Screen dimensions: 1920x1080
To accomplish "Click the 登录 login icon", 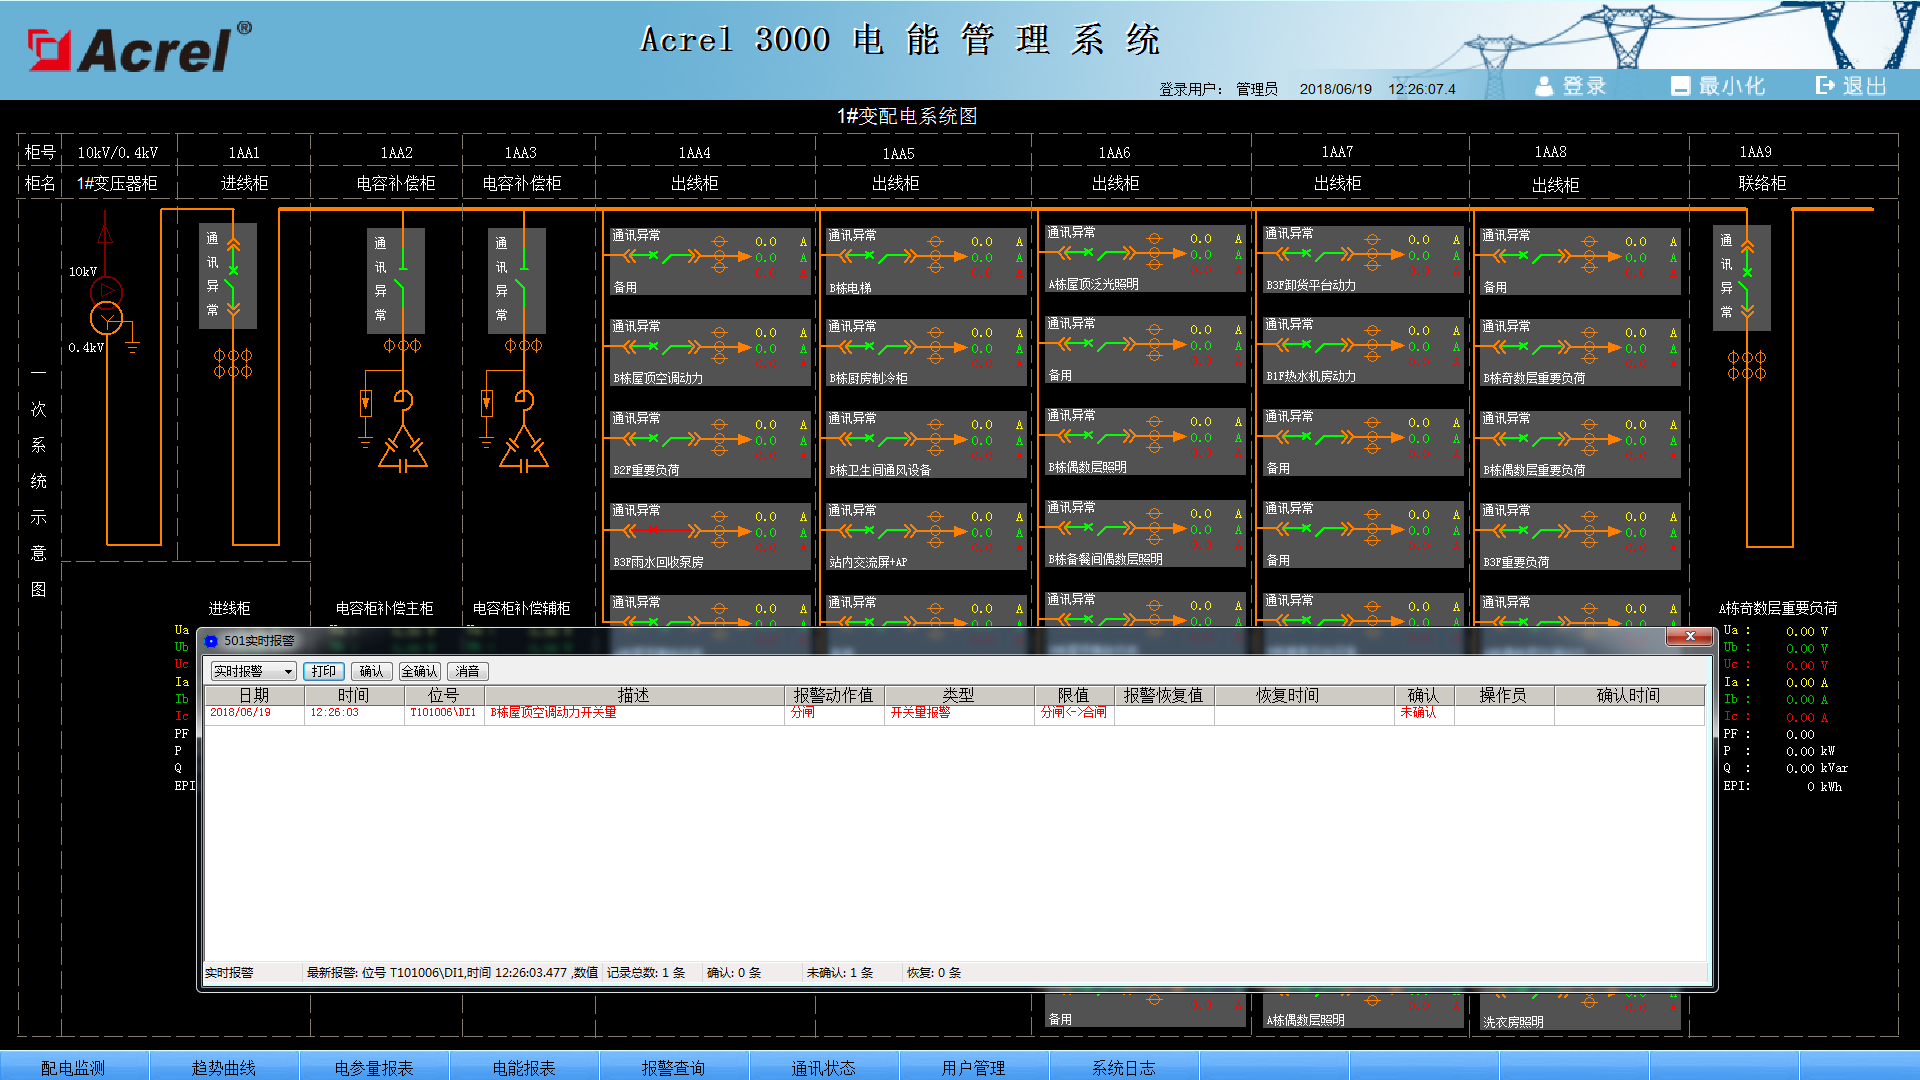I will click(x=1544, y=87).
